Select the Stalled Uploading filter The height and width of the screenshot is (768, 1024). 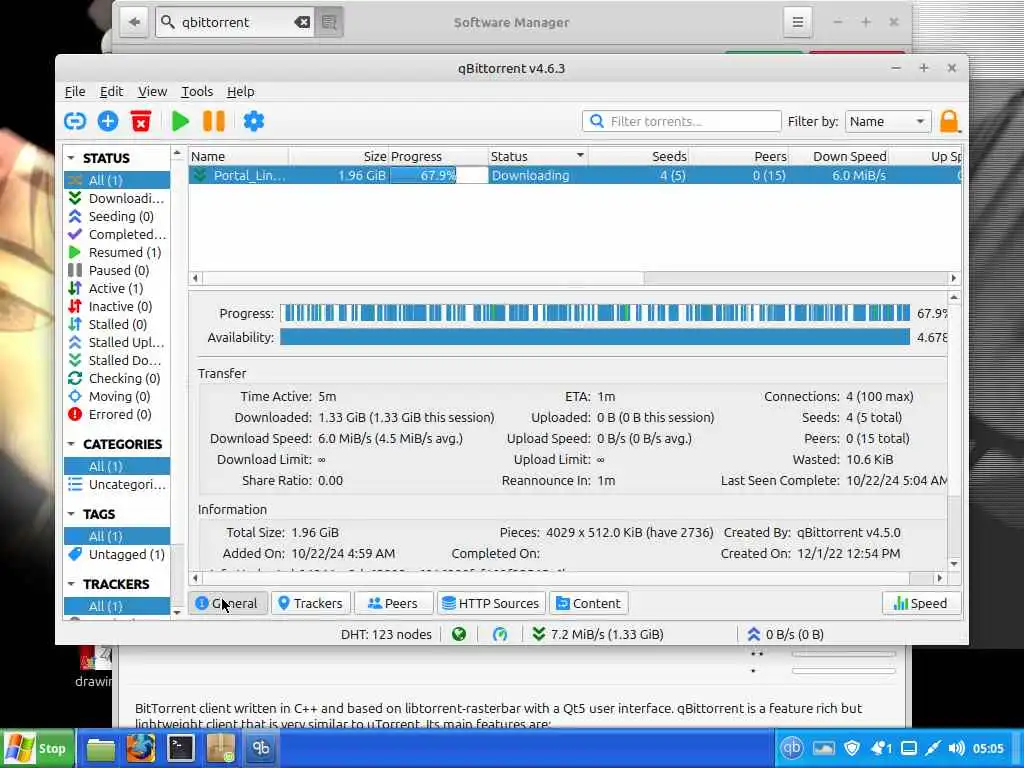[x=117, y=342]
